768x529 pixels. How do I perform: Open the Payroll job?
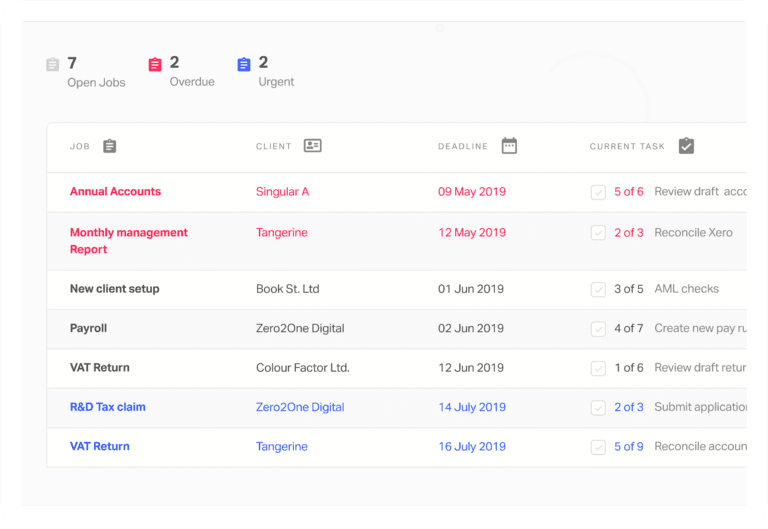(x=88, y=328)
